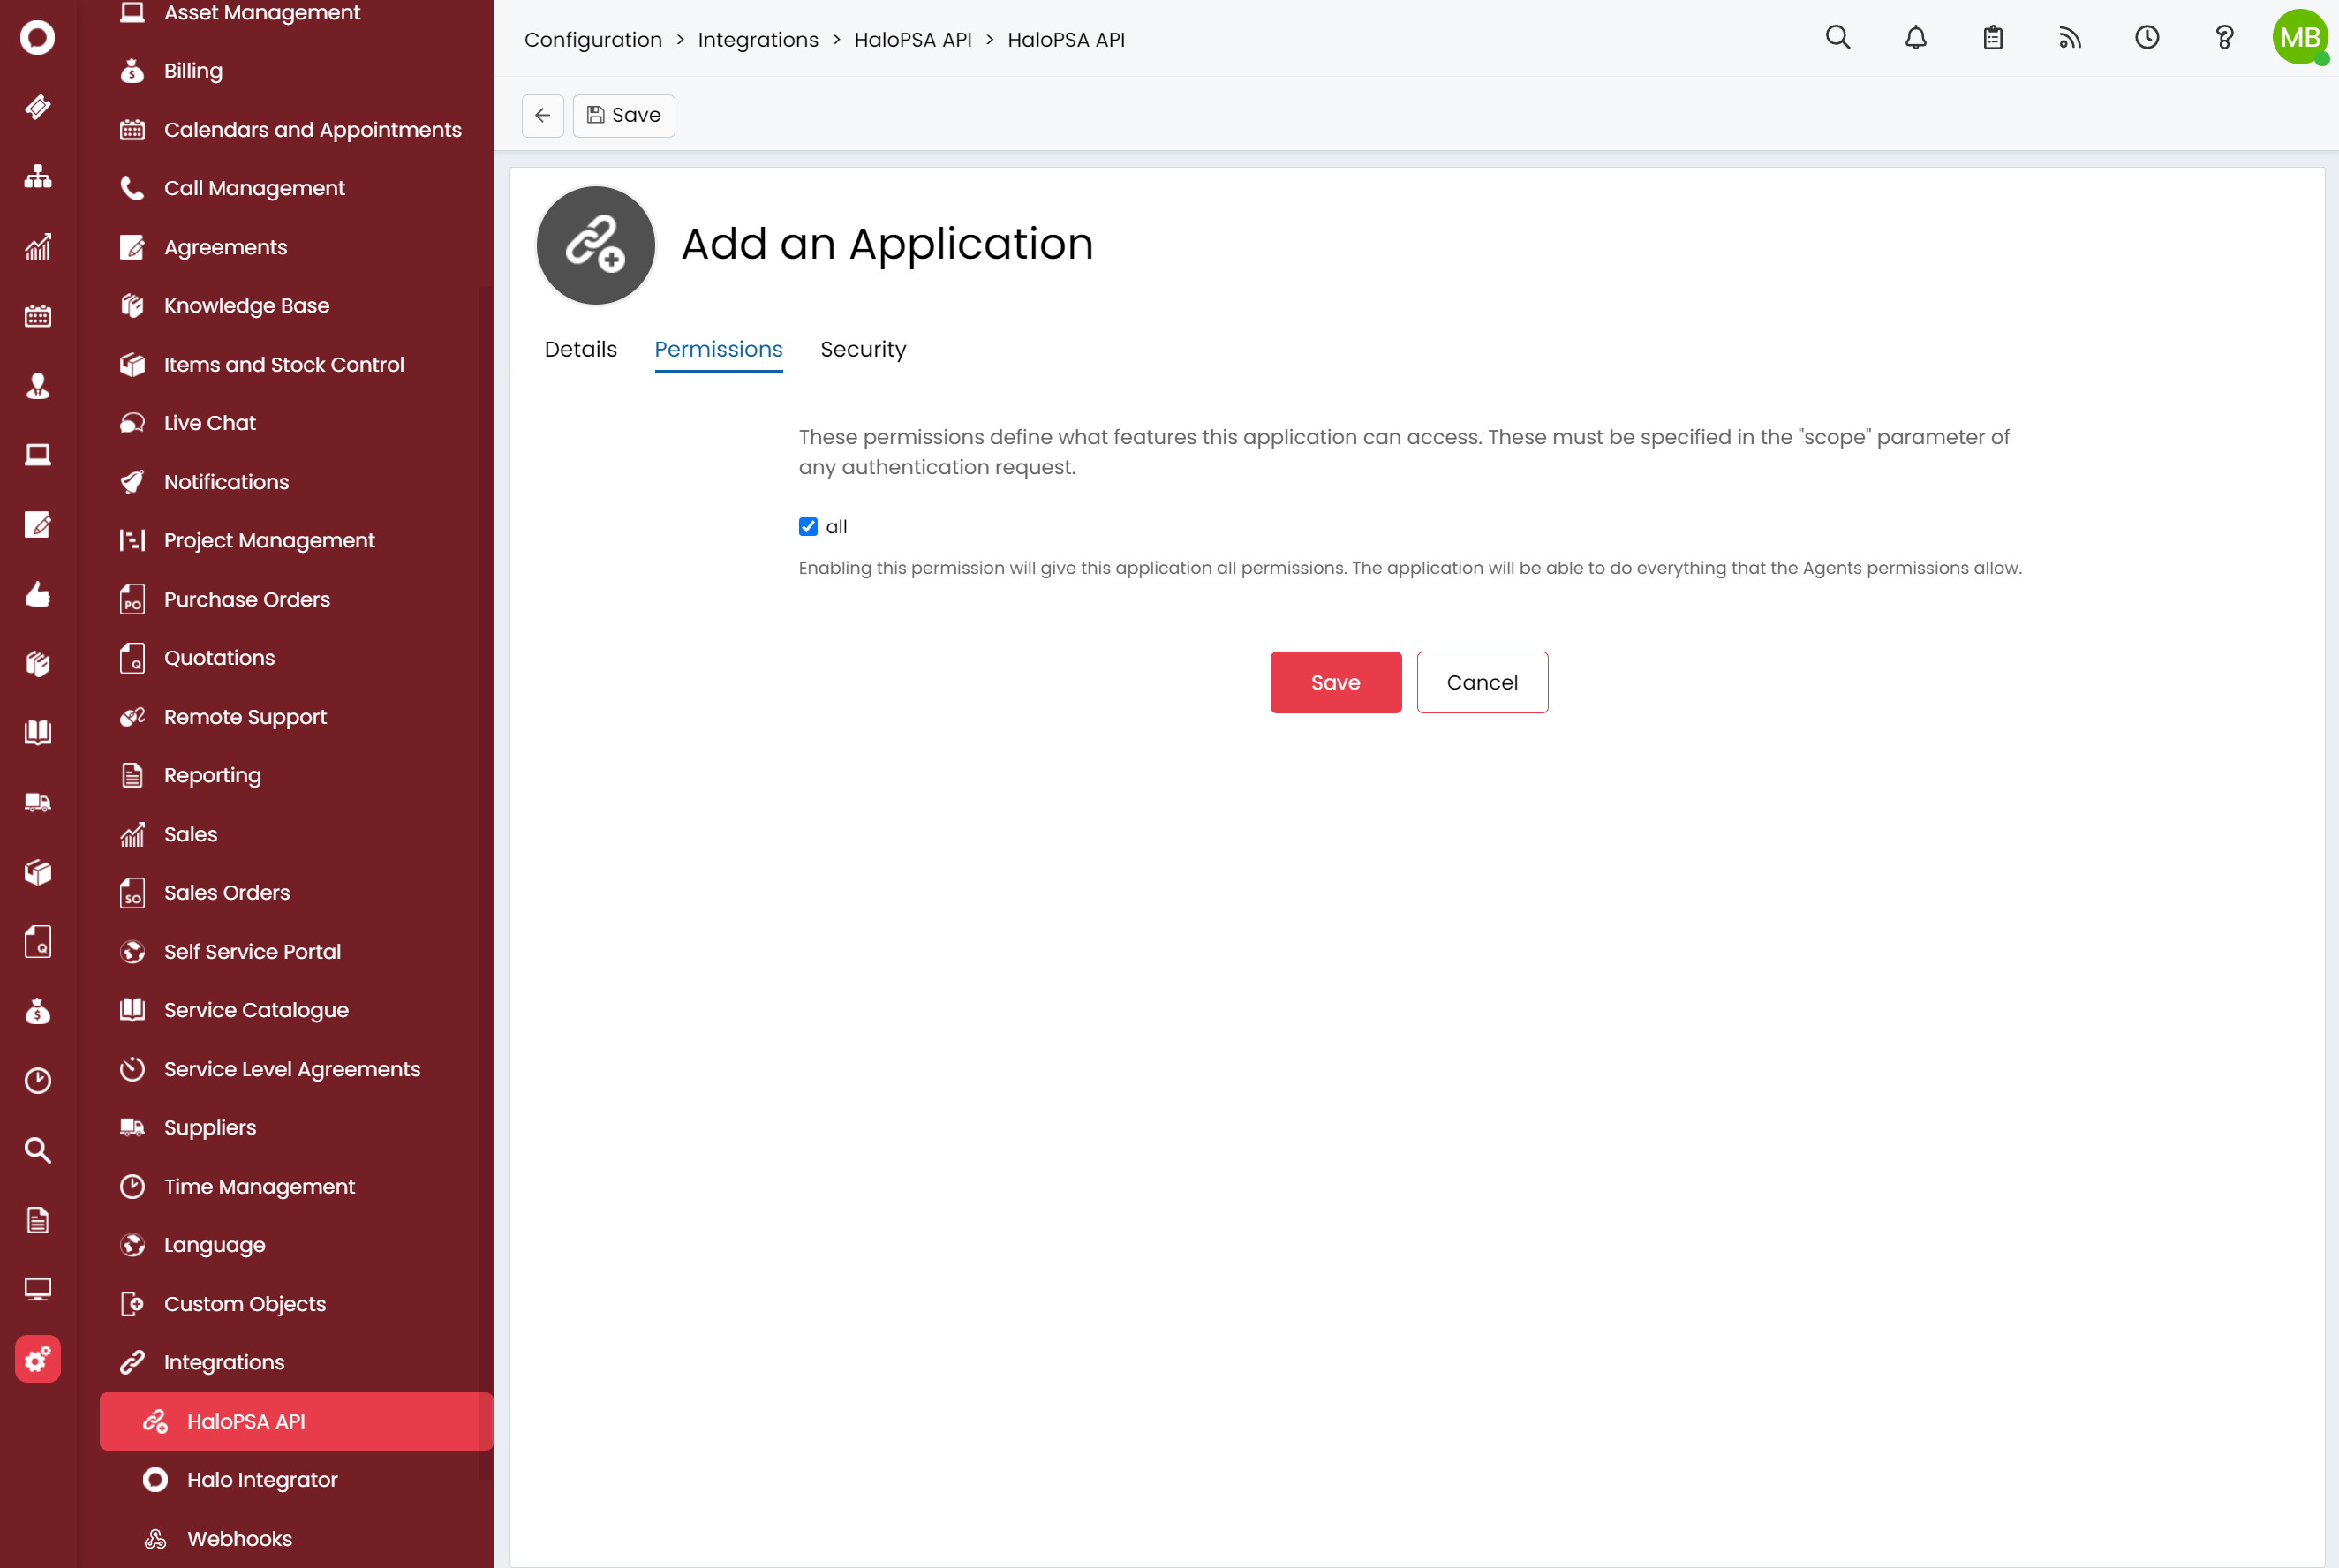Open quotations document icon in narrow sidebar
The image size is (2339, 1568).
tap(38, 942)
